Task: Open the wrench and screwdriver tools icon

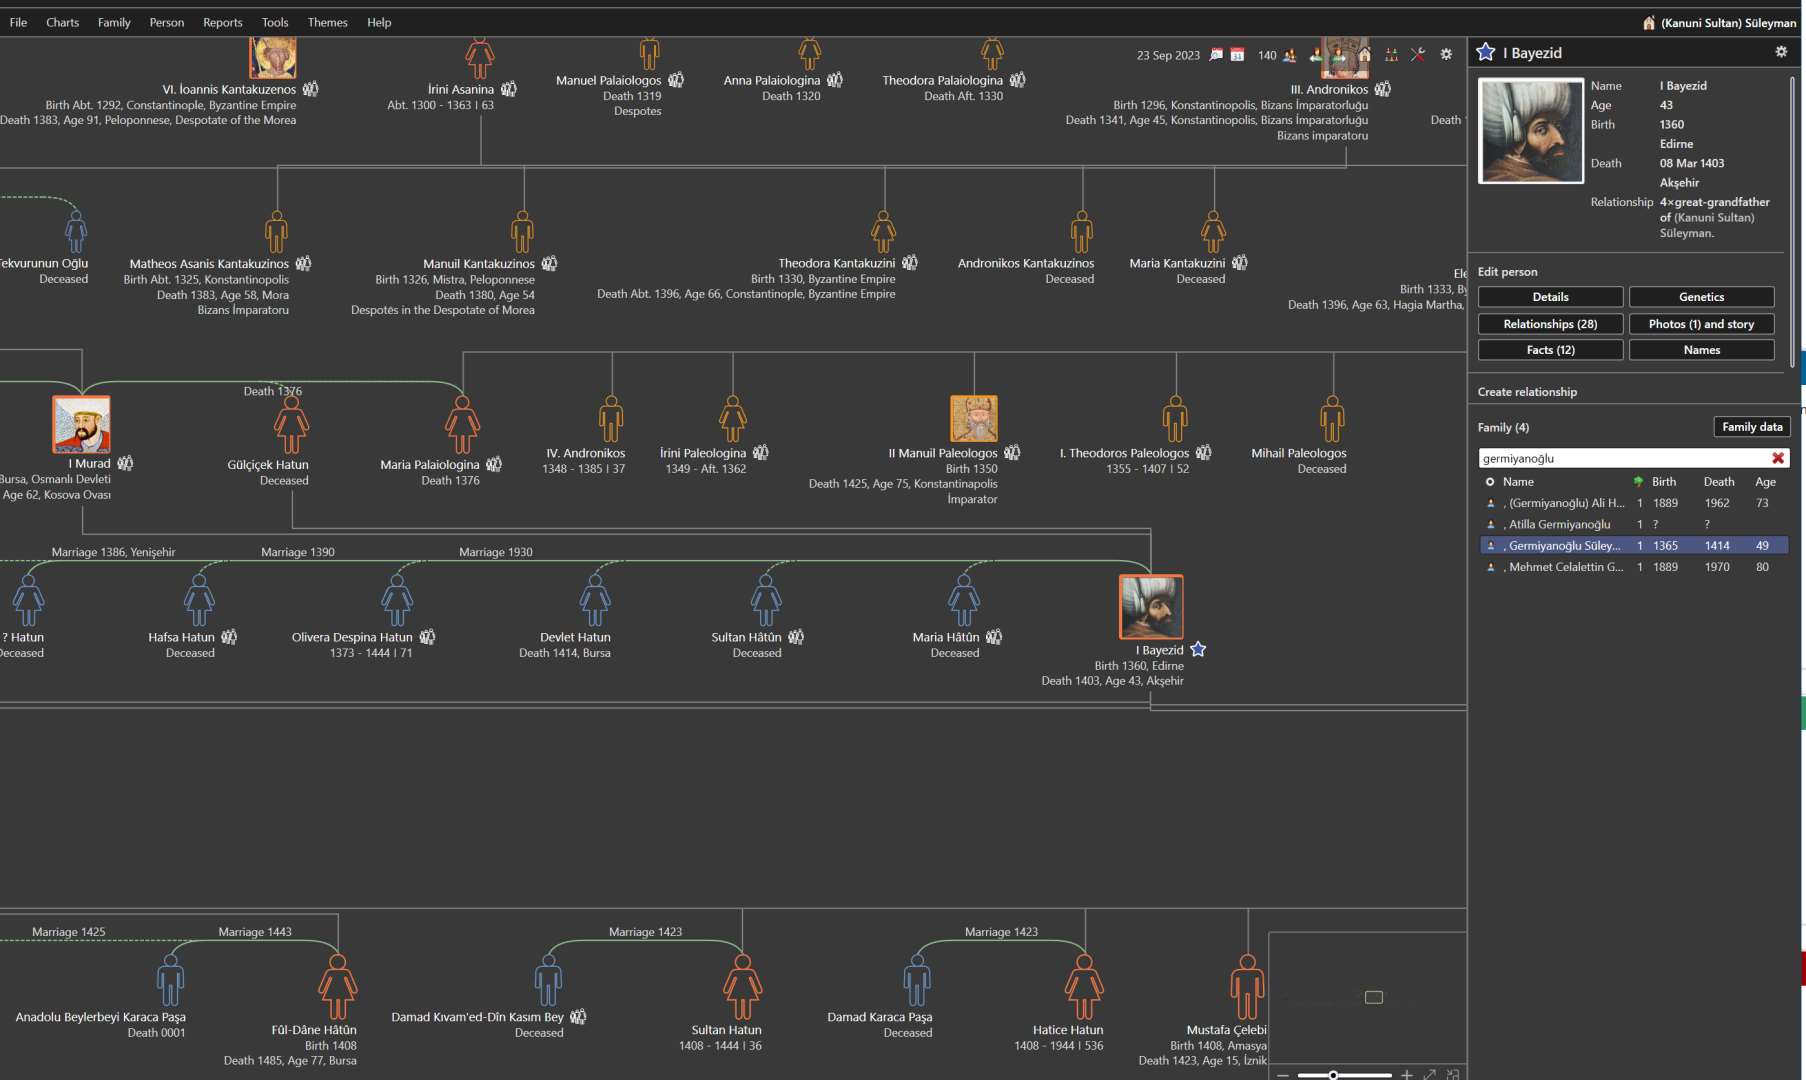Action: [x=1418, y=55]
